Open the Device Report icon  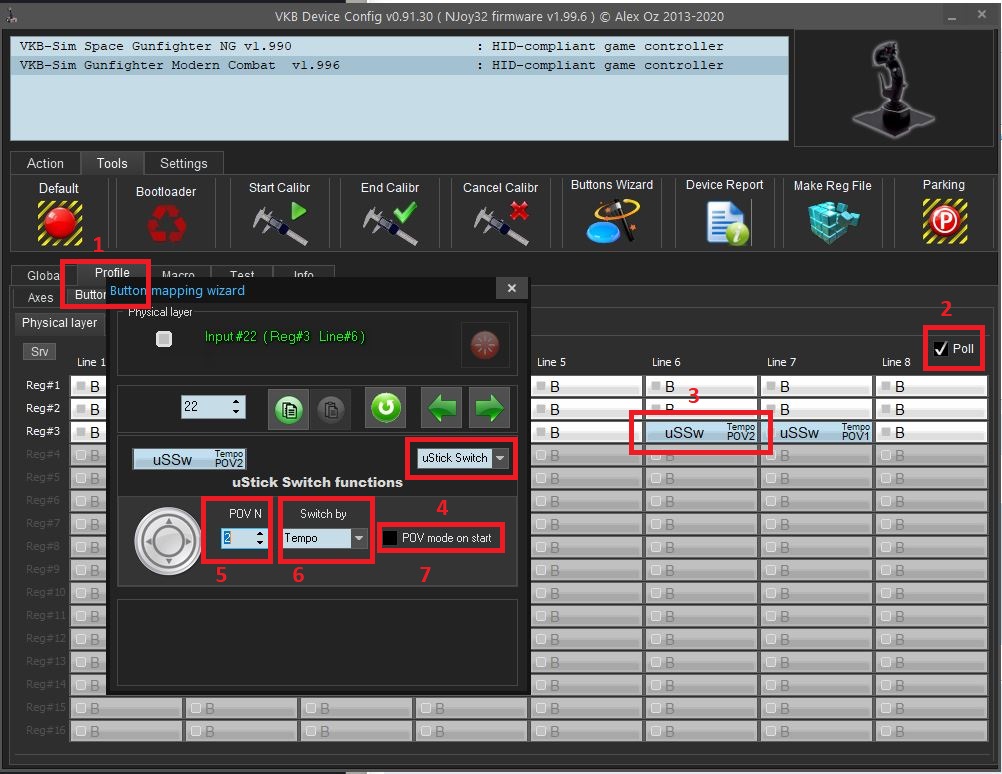[728, 222]
